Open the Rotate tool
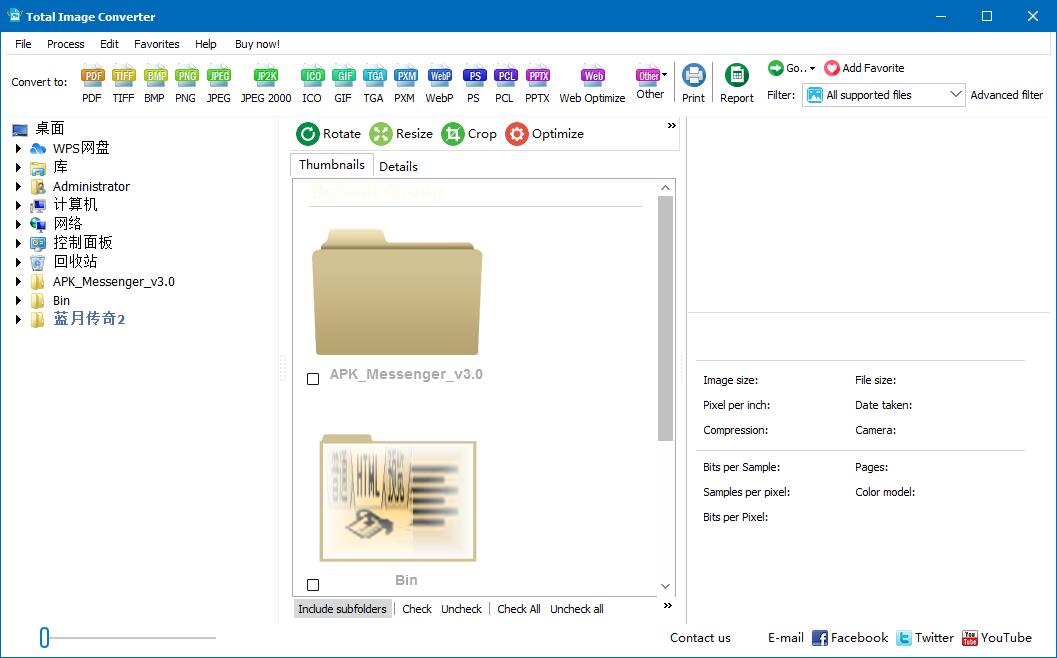 click(x=329, y=133)
